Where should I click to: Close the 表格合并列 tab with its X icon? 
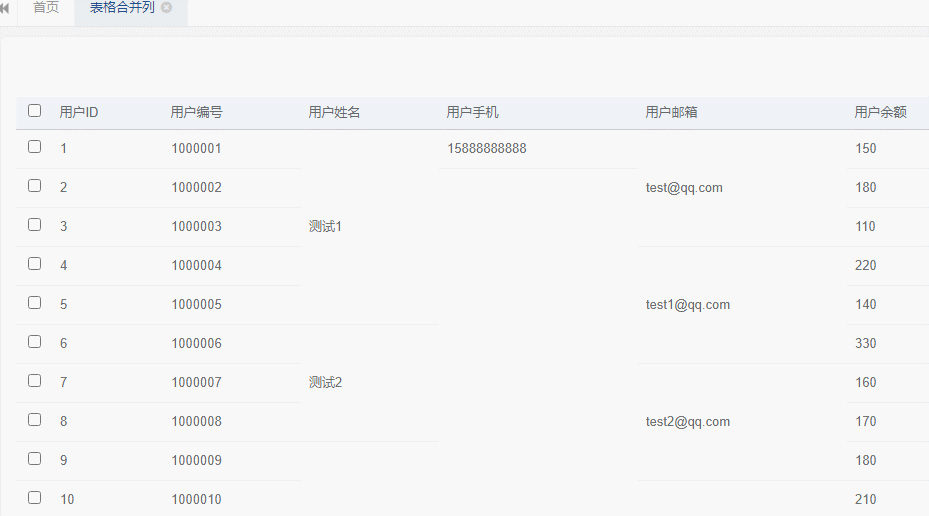(x=166, y=8)
